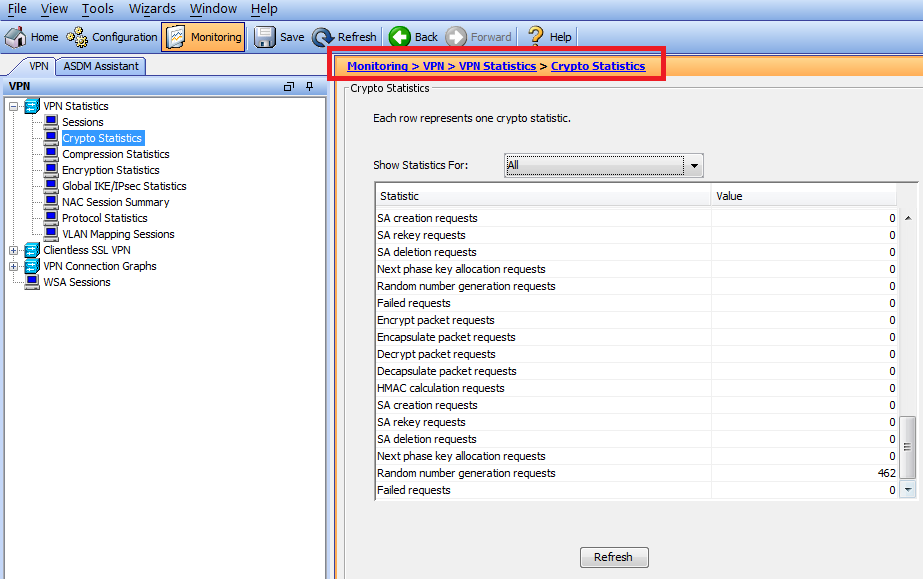Image resolution: width=923 pixels, height=579 pixels.
Task: Select Encryption Statistics in the tree
Action: (x=111, y=170)
